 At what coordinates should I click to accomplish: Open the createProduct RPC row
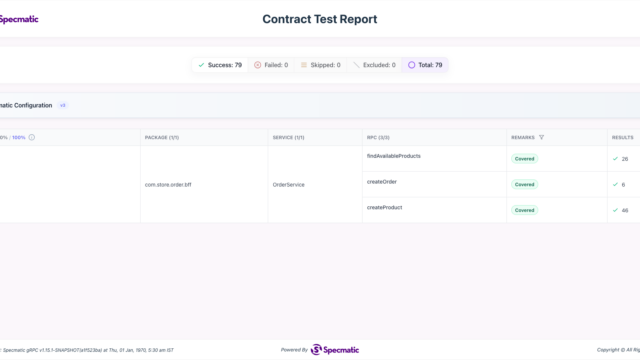[x=434, y=210]
